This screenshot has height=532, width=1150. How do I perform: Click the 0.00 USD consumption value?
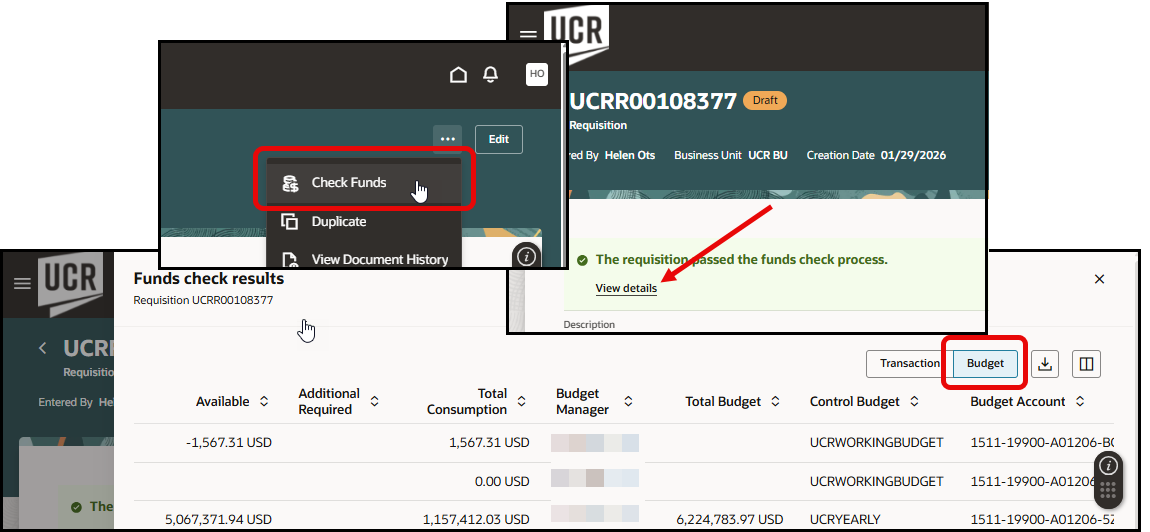tap(502, 481)
